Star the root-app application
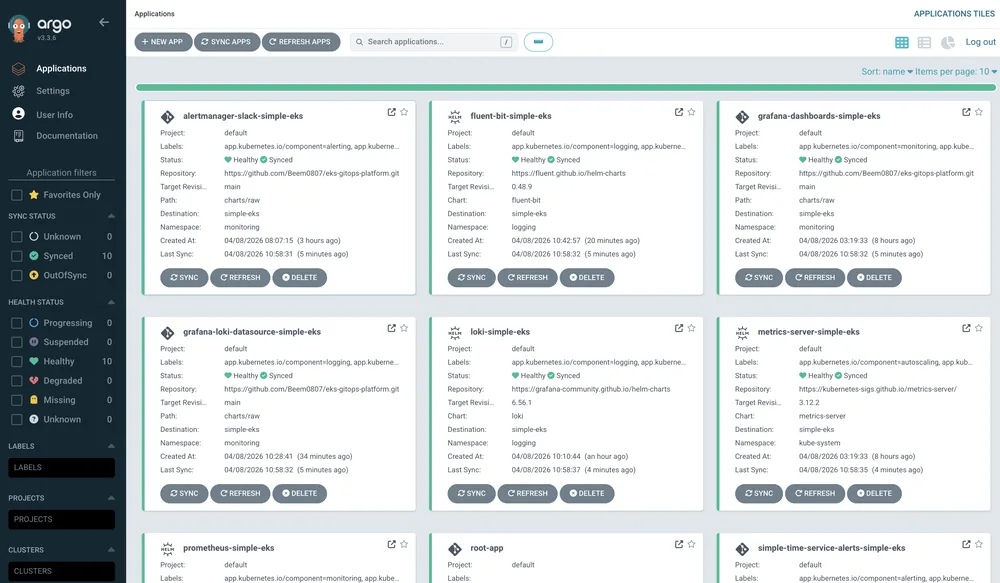 pos(691,544)
